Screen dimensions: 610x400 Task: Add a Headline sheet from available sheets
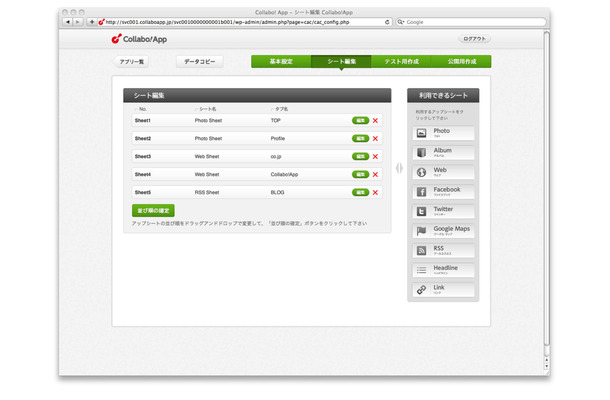443,270
